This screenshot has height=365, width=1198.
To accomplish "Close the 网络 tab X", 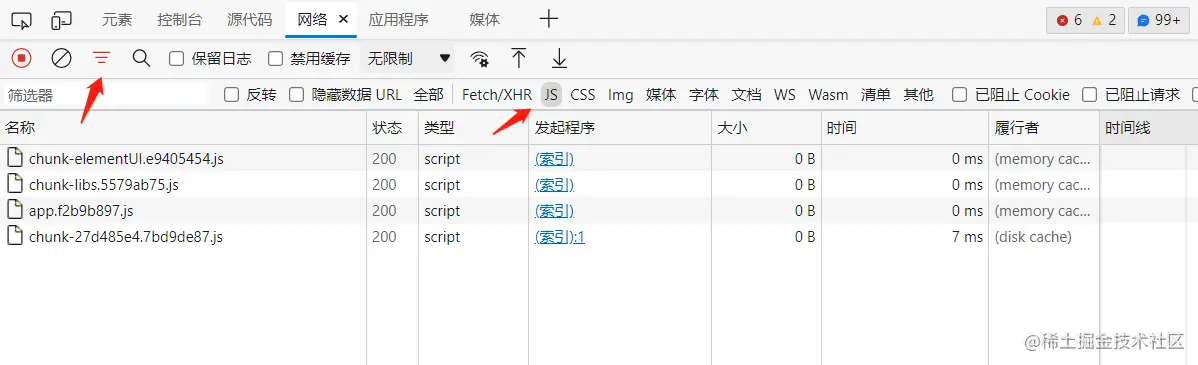I will [x=343, y=20].
